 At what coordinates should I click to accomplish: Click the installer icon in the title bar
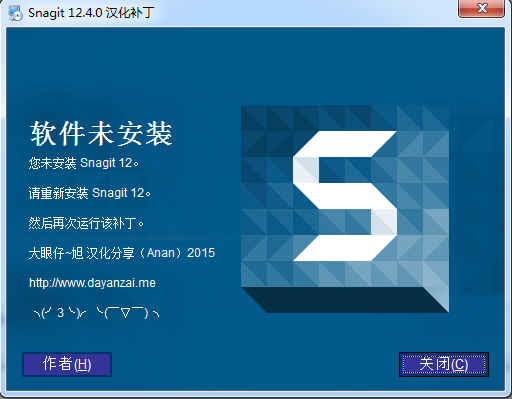click(x=15, y=13)
